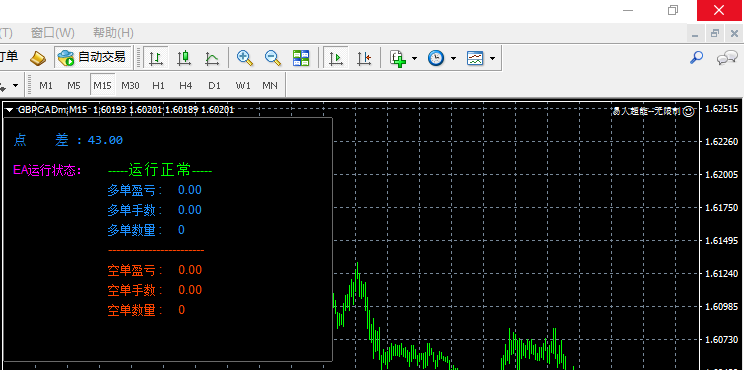This screenshot has width=744, height=370.
Task: Click the 空单手数 label
Action: coord(135,290)
